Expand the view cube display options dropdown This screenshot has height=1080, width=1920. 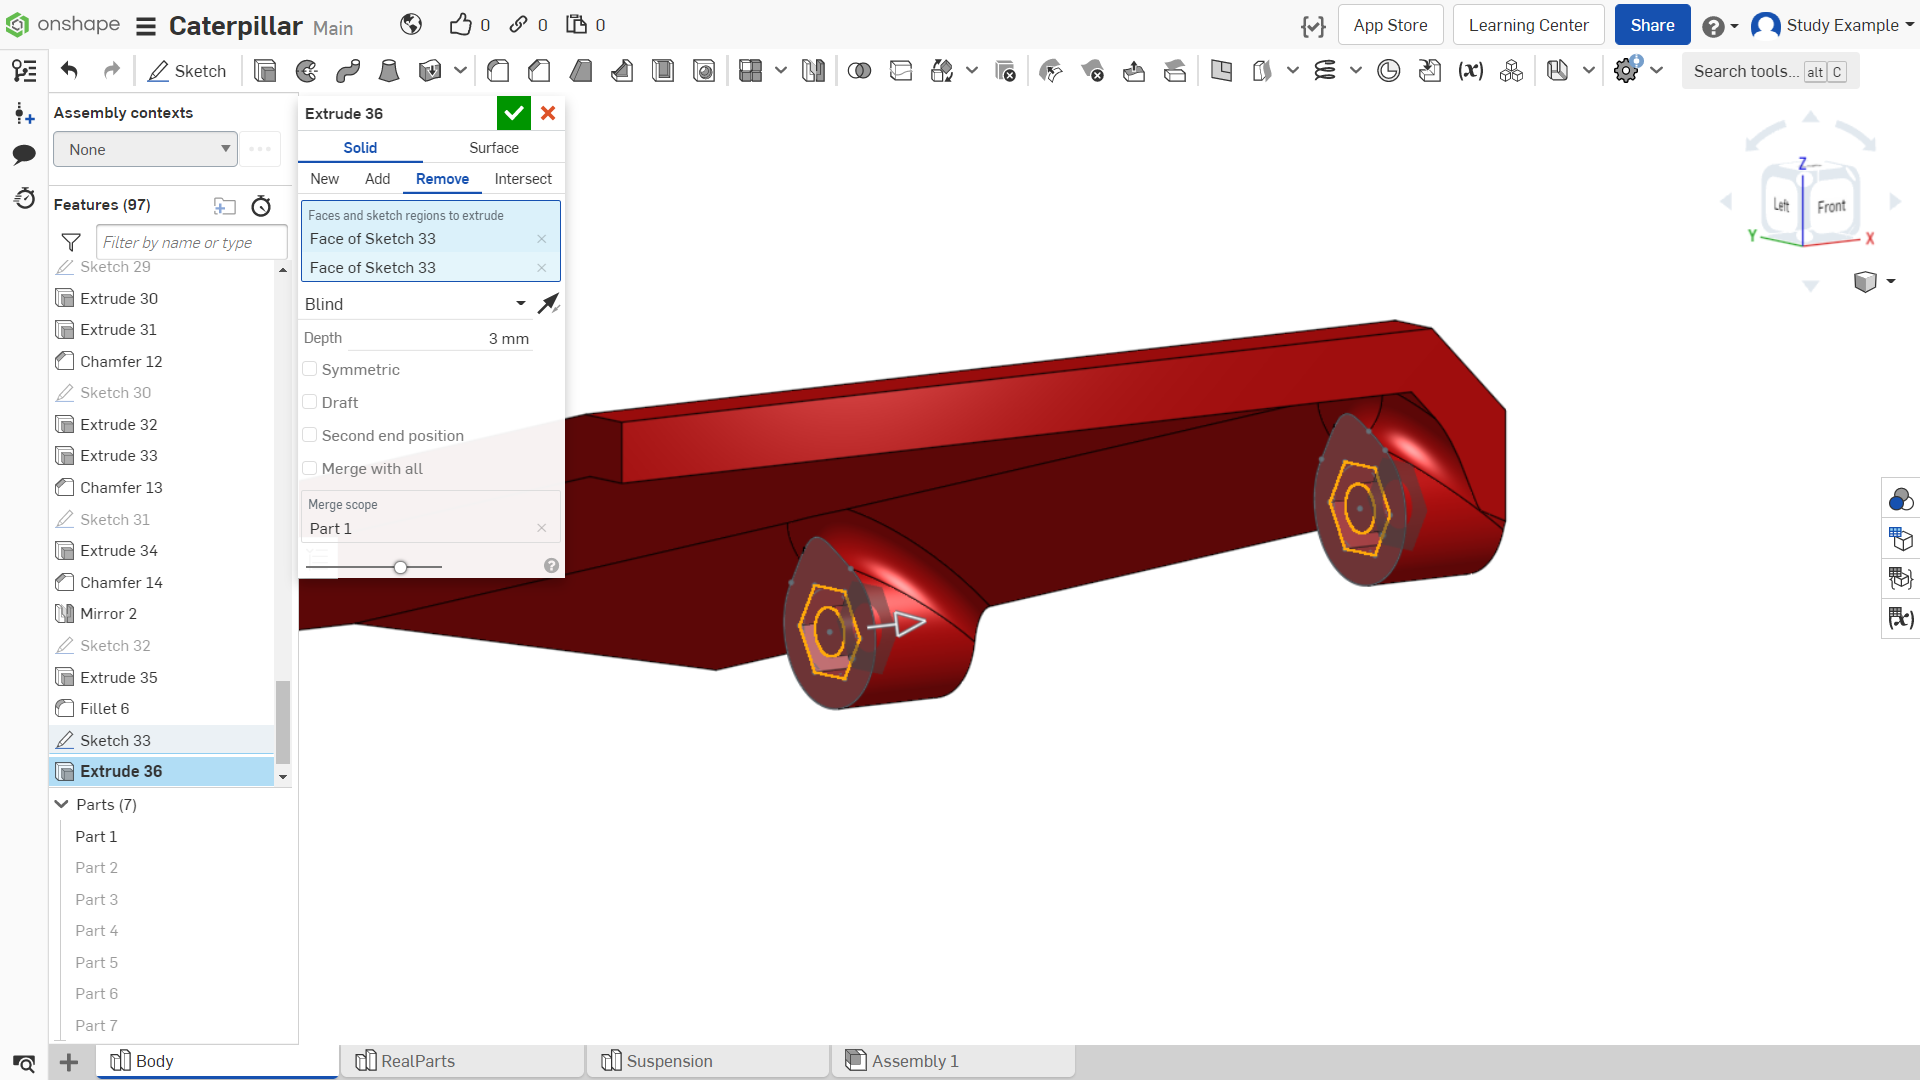click(x=1890, y=282)
